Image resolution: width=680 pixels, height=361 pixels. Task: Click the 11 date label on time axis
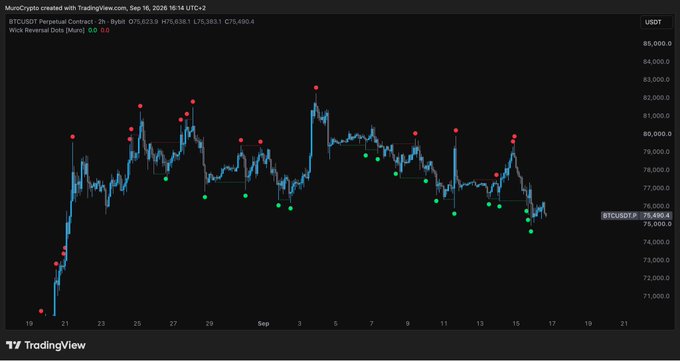point(444,324)
